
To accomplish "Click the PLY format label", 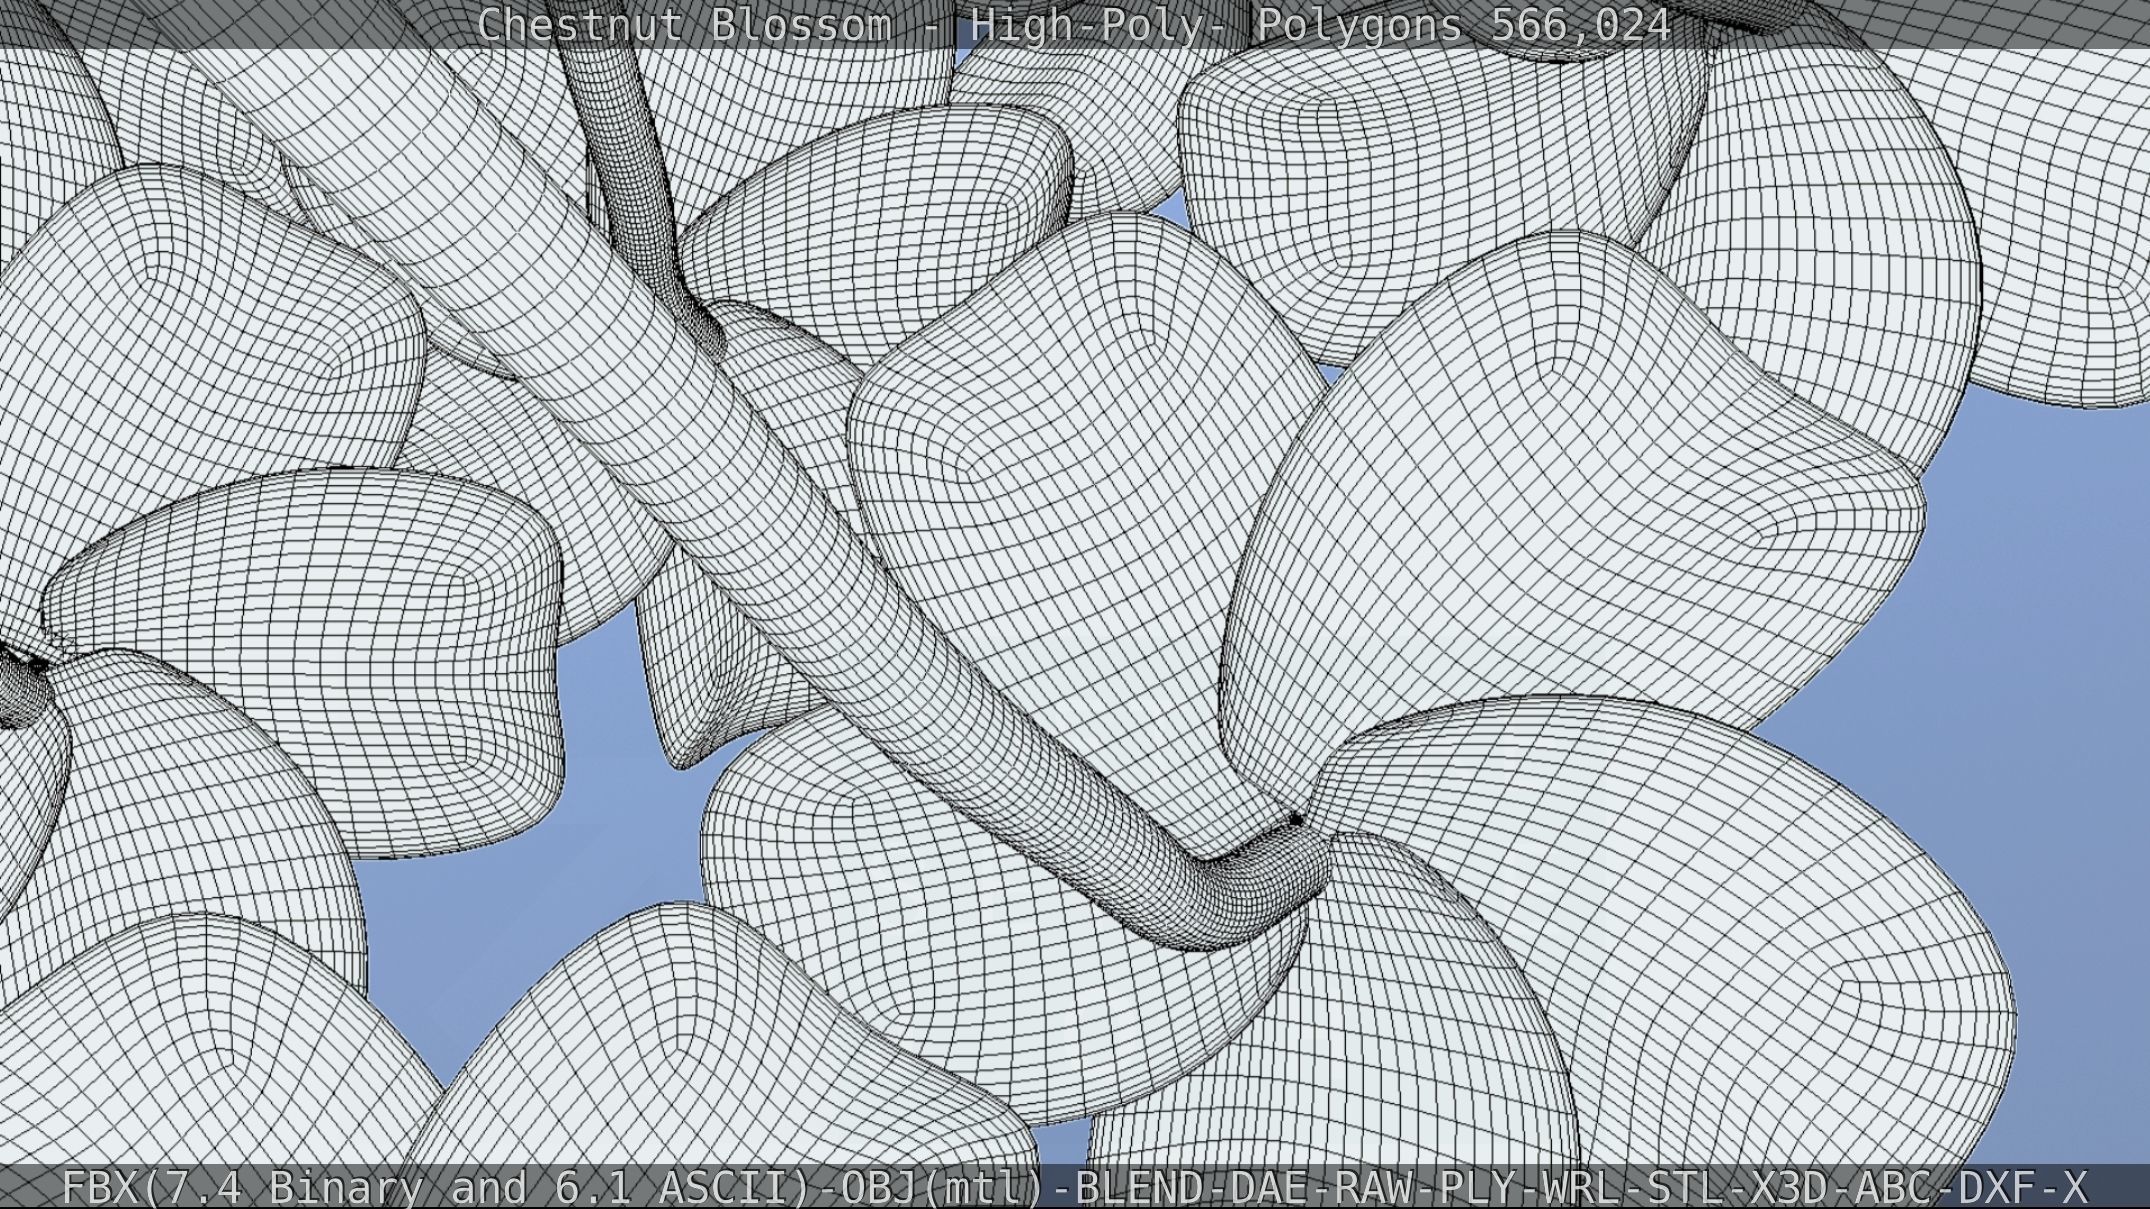I will click(x=1481, y=1188).
